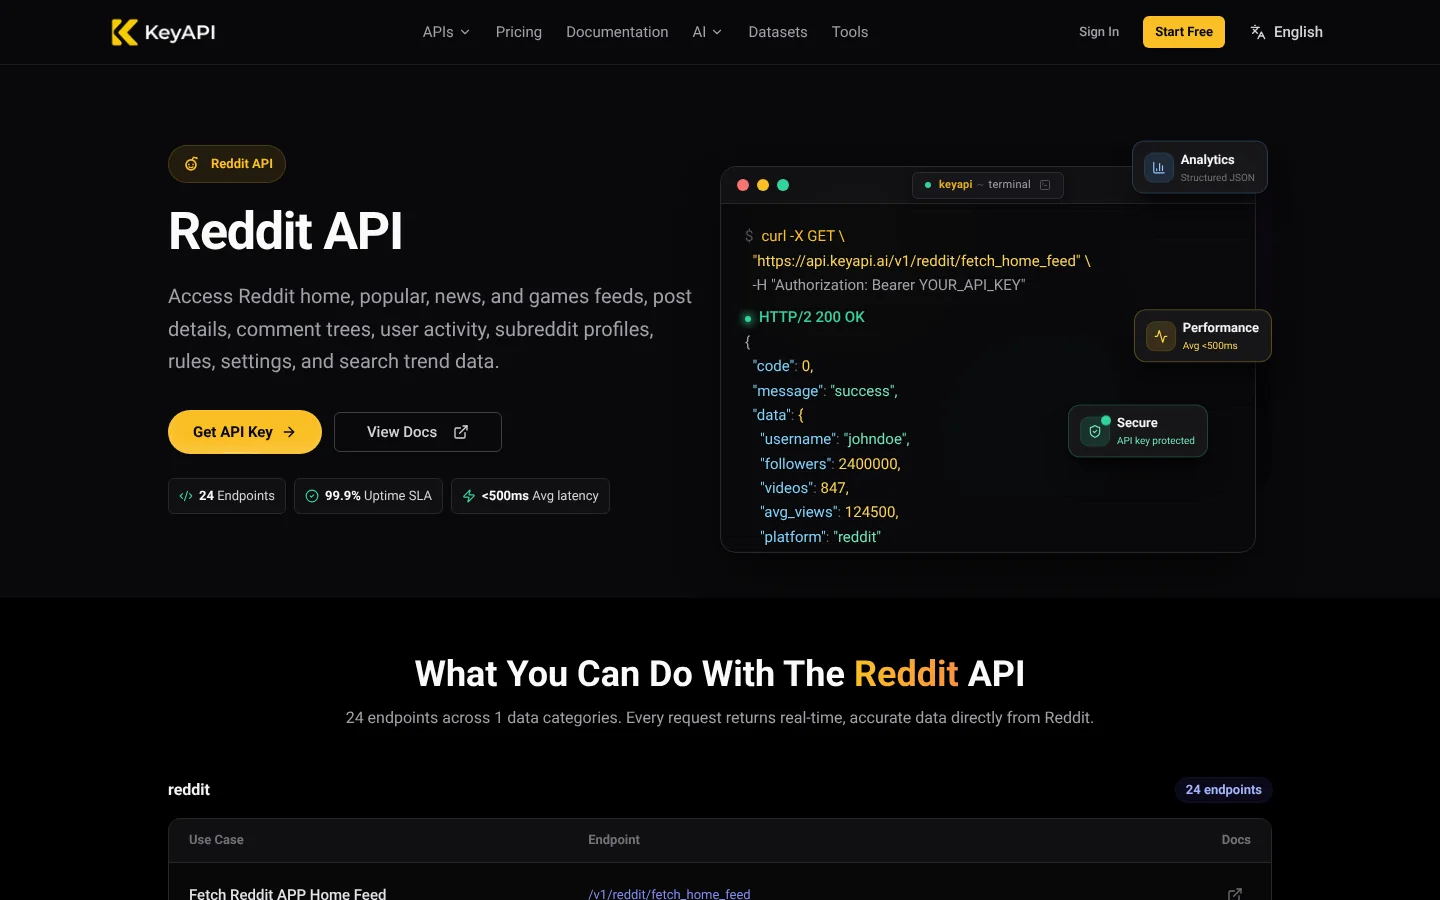Click the Reddit mascot icon in badge
This screenshot has height=900, width=1440.
click(x=191, y=164)
